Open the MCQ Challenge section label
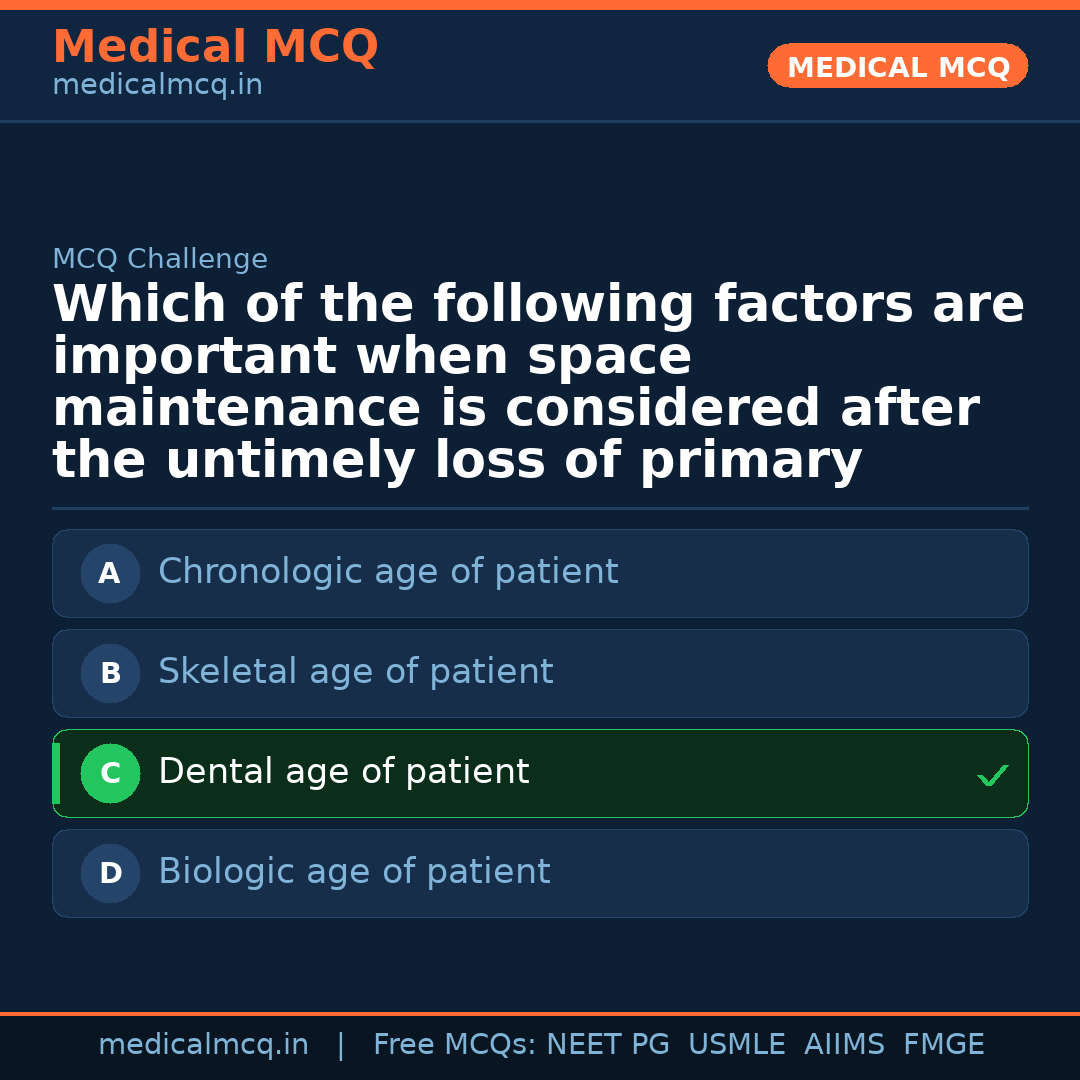This screenshot has height=1080, width=1080. tap(160, 258)
